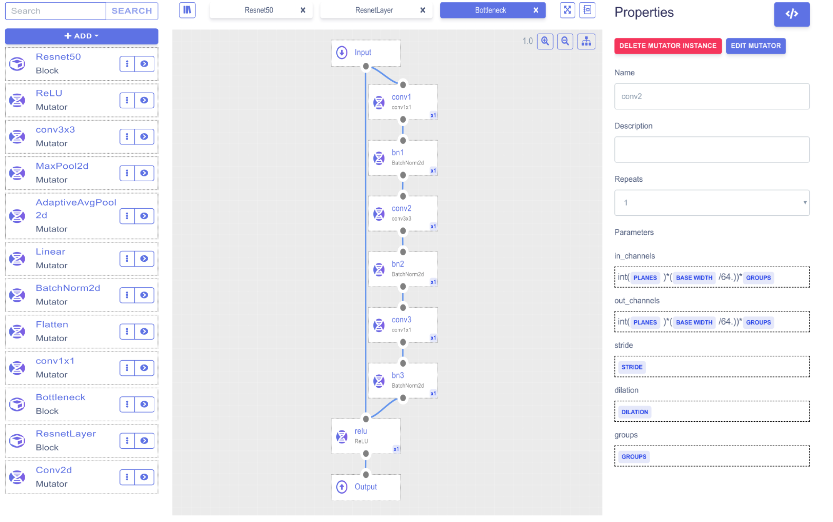Click the SEARCH button
This screenshot has height=522, width=833.
(x=131, y=11)
